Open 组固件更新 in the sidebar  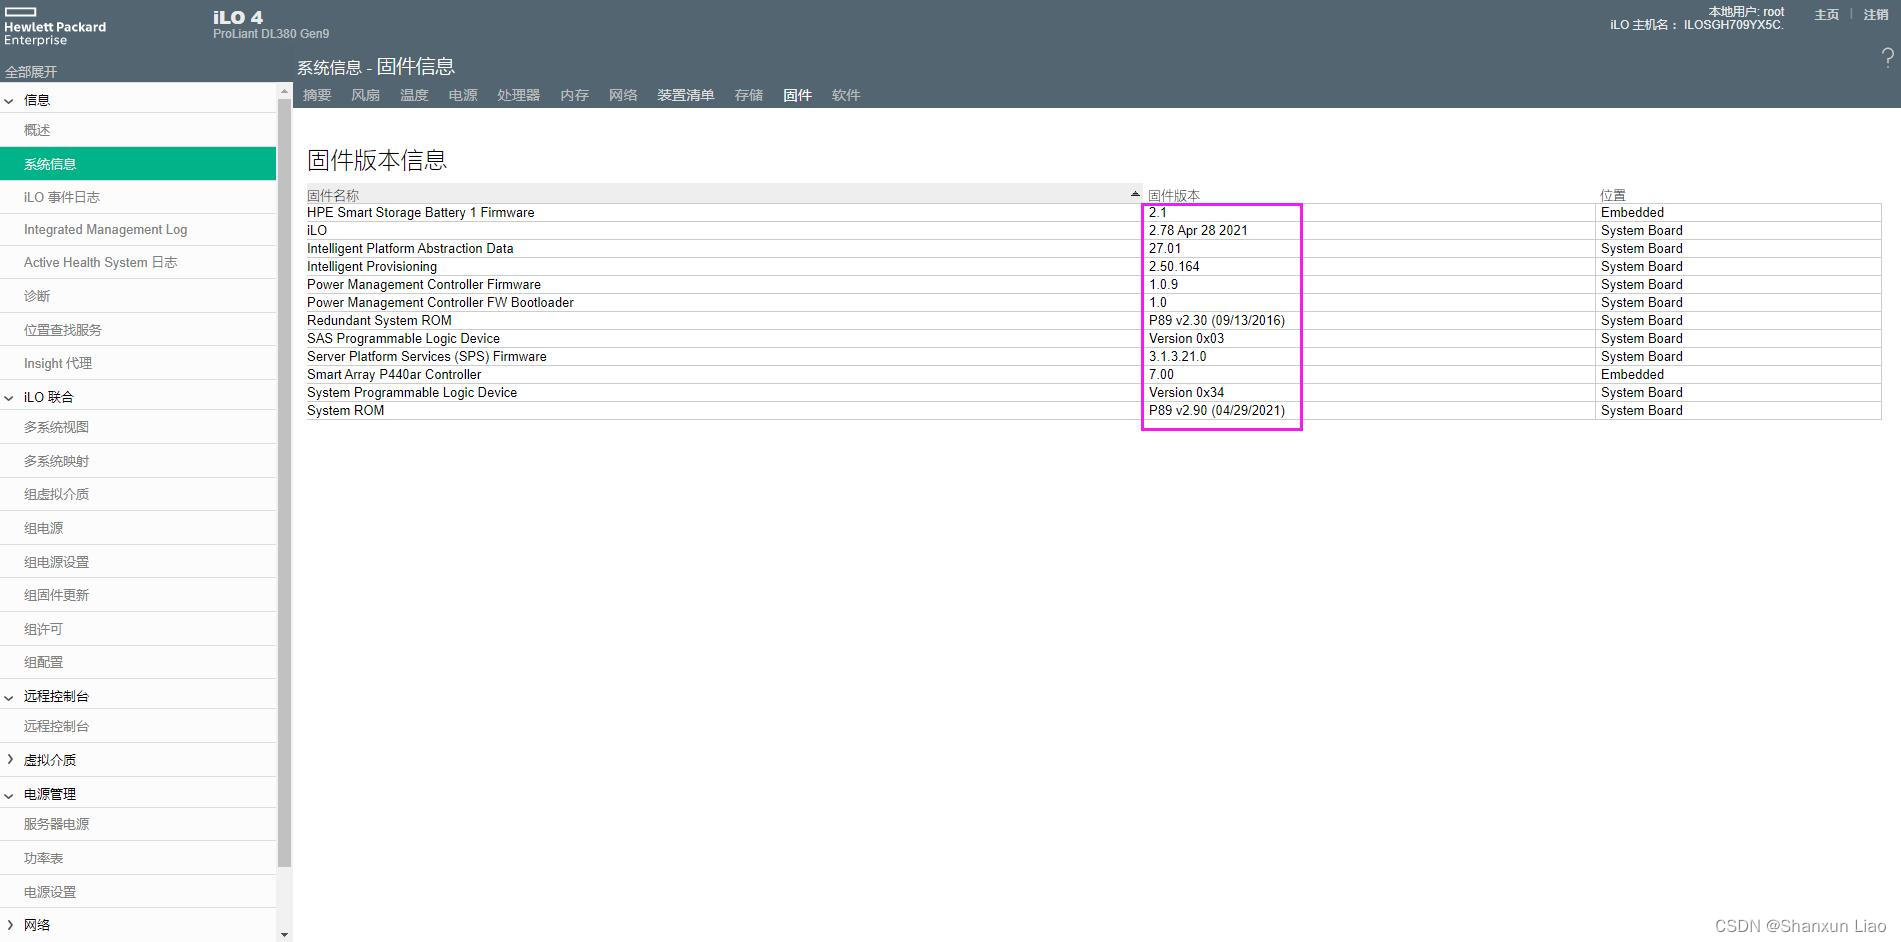[x=138, y=595]
